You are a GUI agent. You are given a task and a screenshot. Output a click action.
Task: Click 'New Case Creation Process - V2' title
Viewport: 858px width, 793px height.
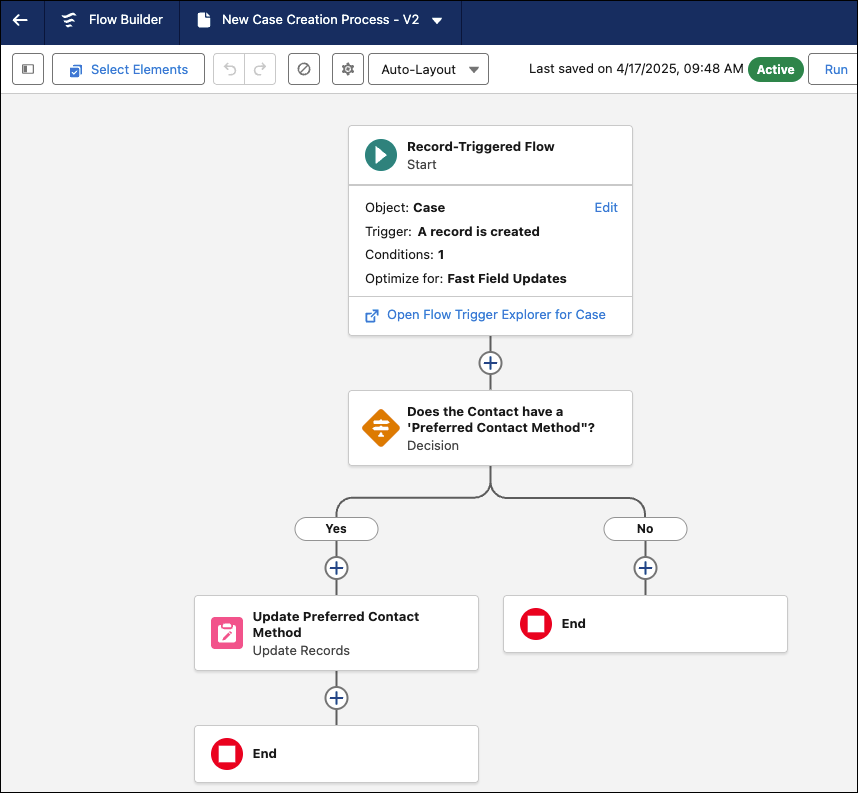click(x=320, y=20)
